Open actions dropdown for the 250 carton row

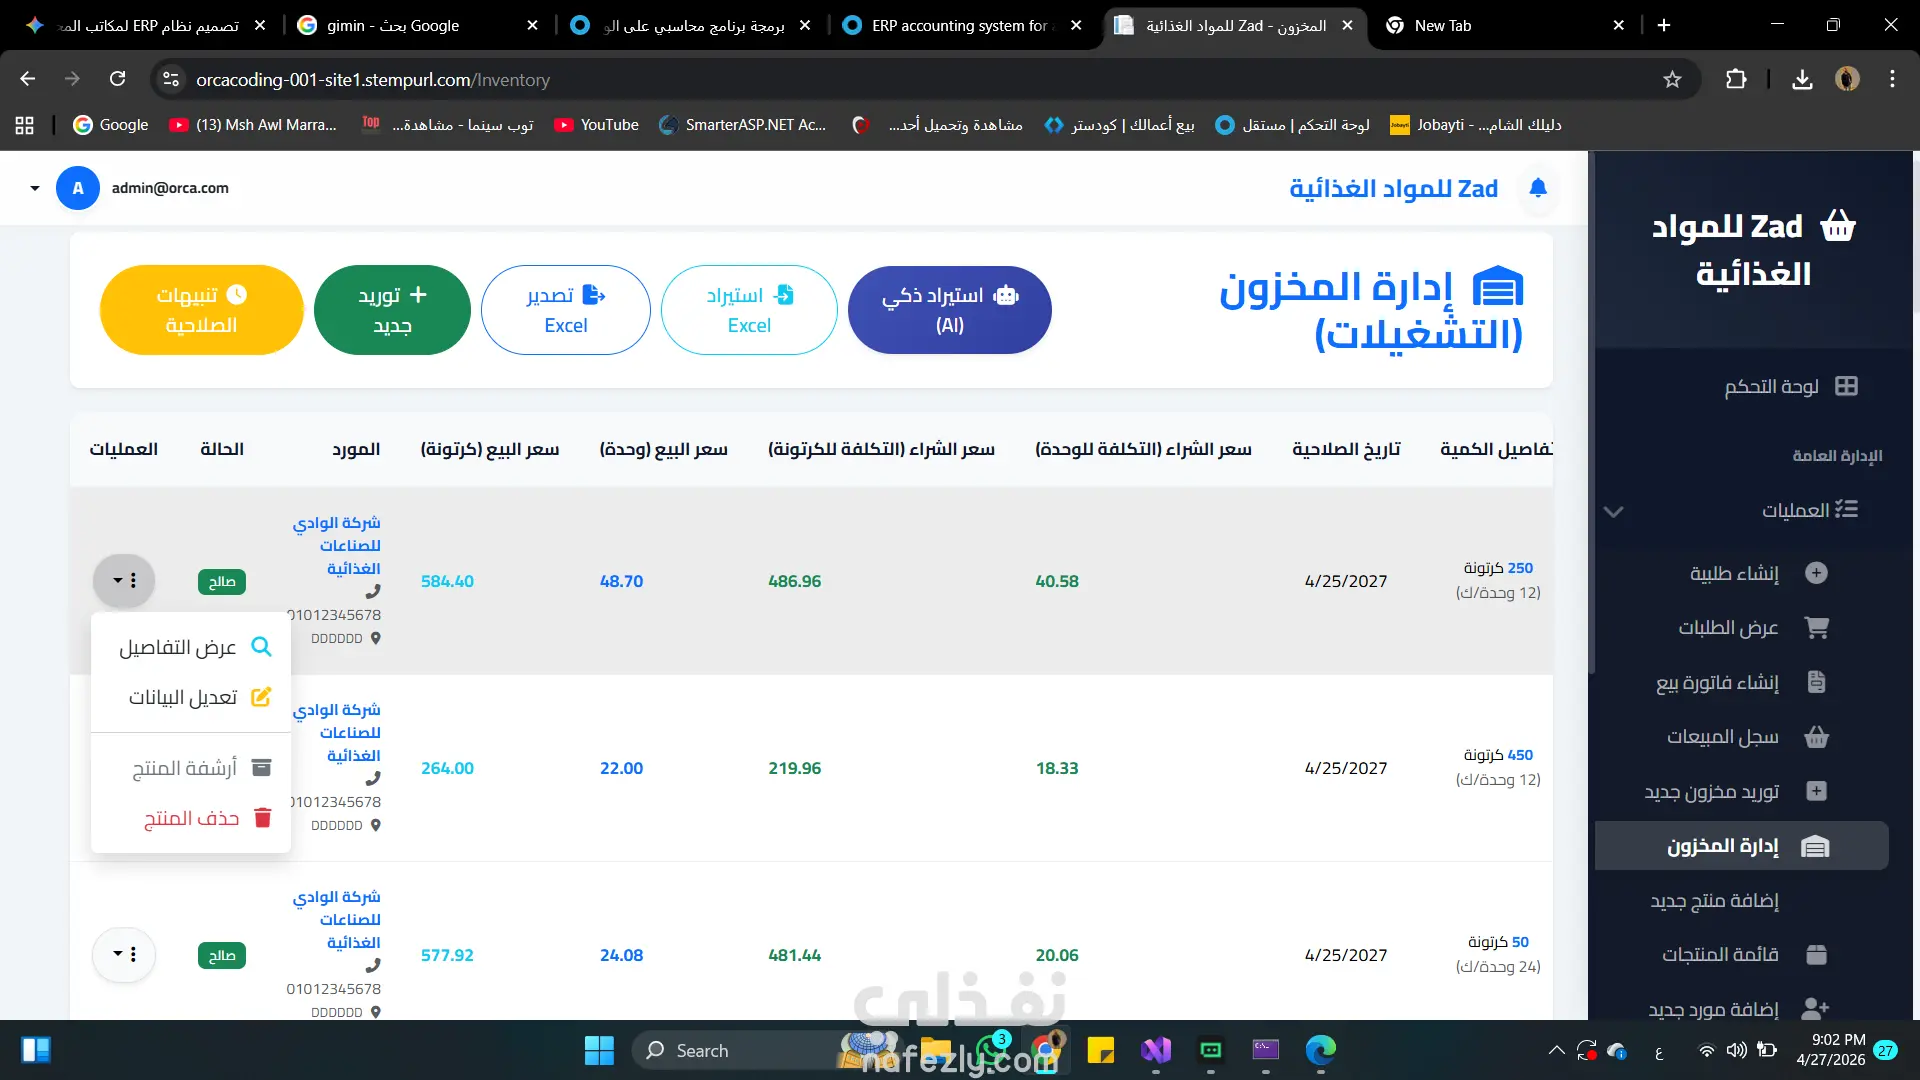click(x=124, y=581)
